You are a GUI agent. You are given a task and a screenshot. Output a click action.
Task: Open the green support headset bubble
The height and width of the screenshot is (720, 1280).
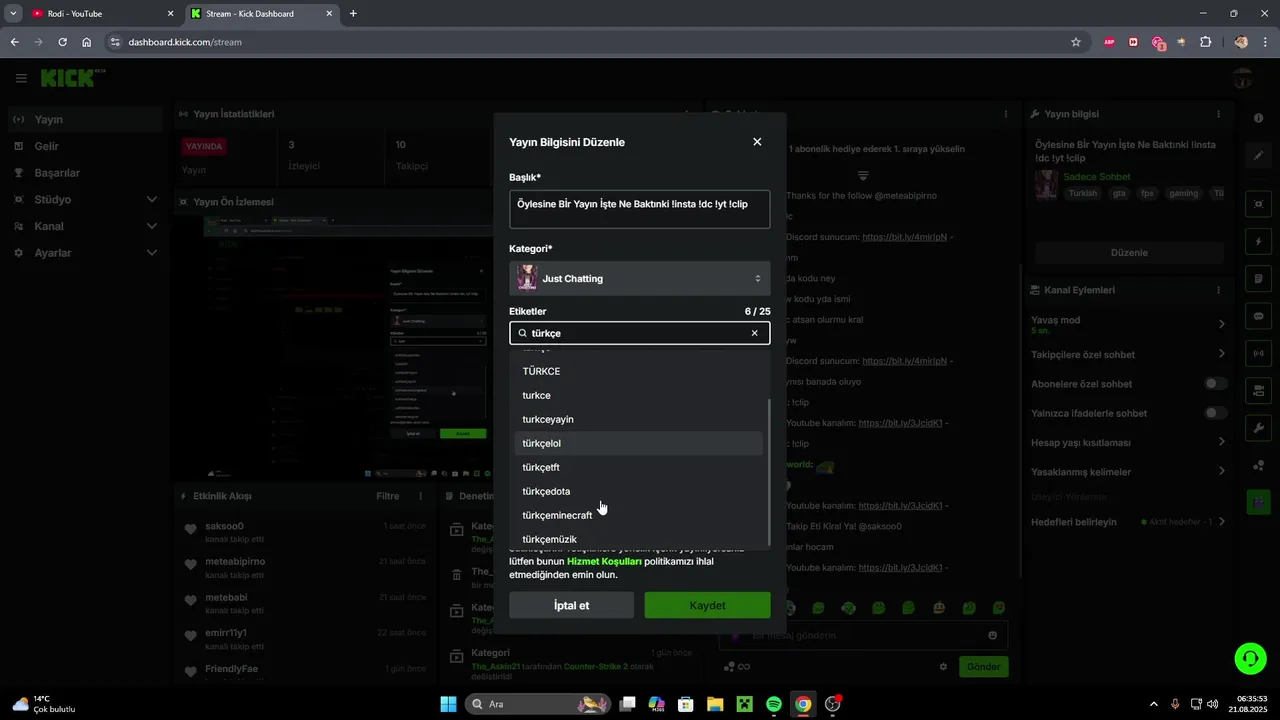(x=1250, y=657)
